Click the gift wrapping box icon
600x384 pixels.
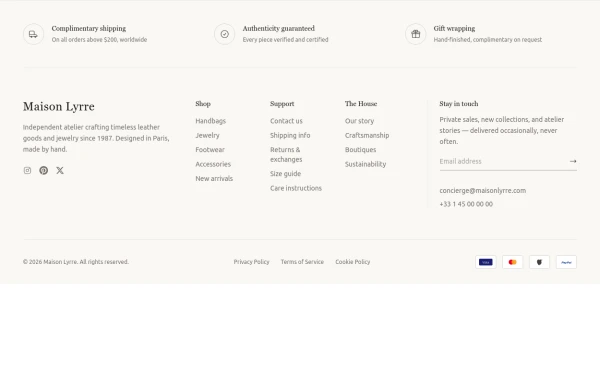416,34
